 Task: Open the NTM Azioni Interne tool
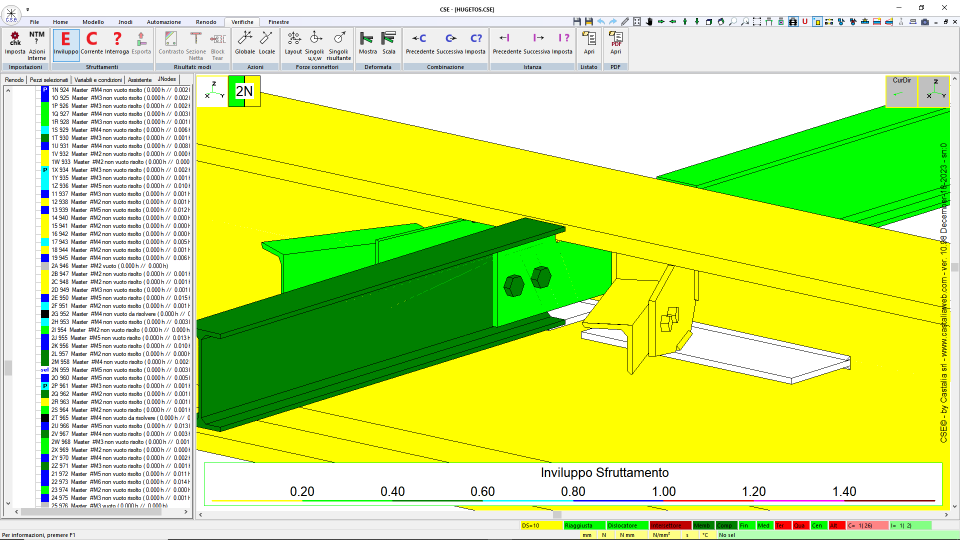point(37,45)
